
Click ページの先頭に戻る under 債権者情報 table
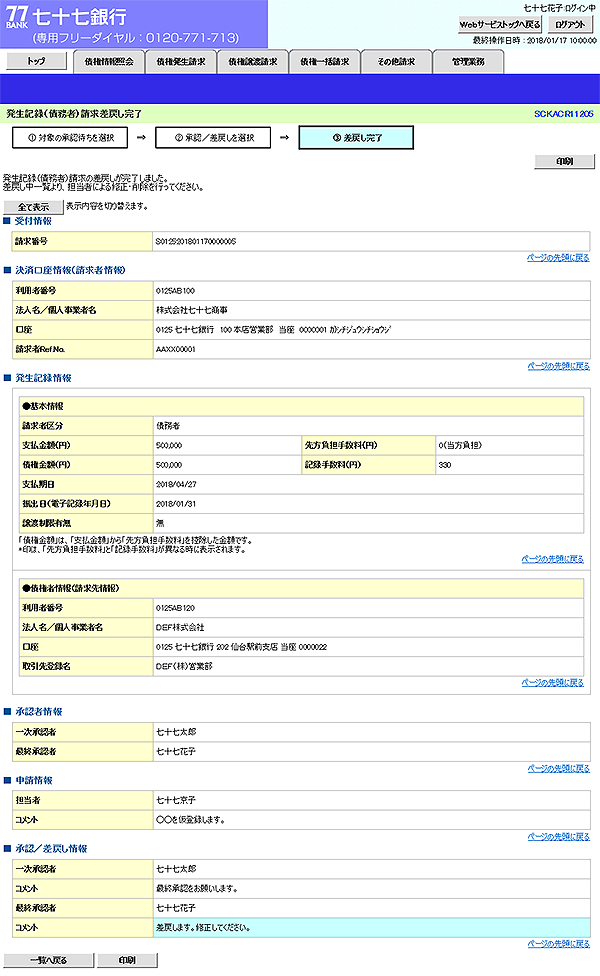coord(552,683)
